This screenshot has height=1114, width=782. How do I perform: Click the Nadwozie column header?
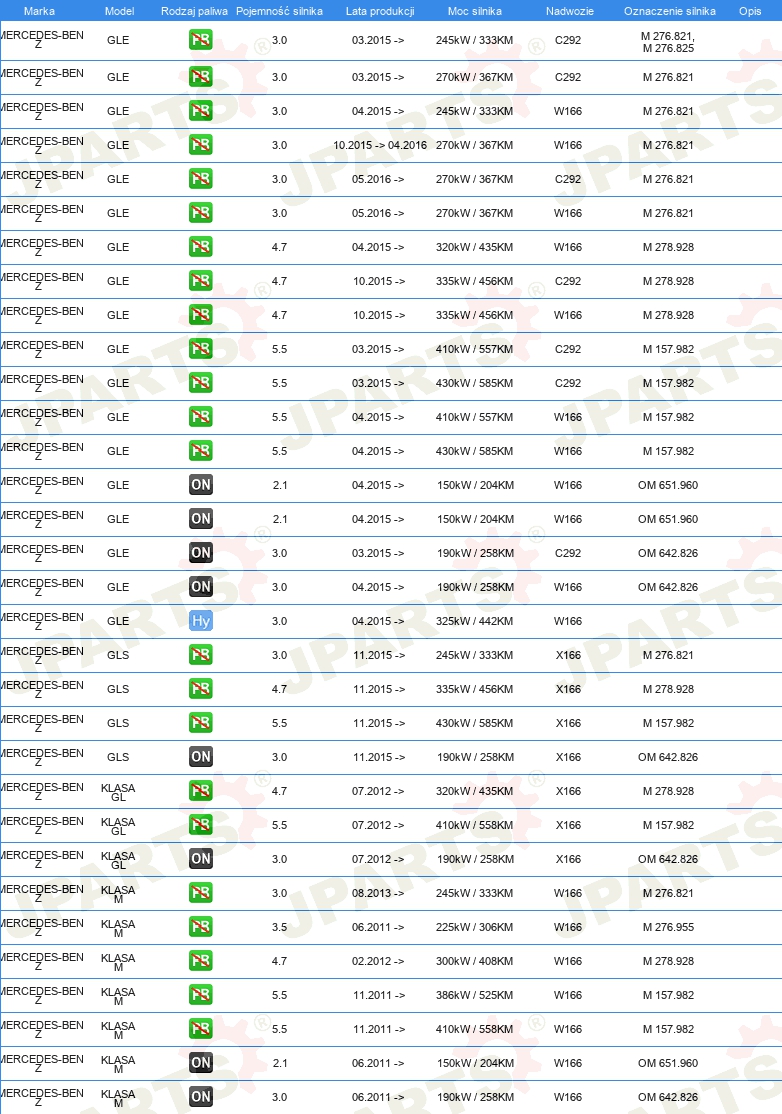coord(570,11)
